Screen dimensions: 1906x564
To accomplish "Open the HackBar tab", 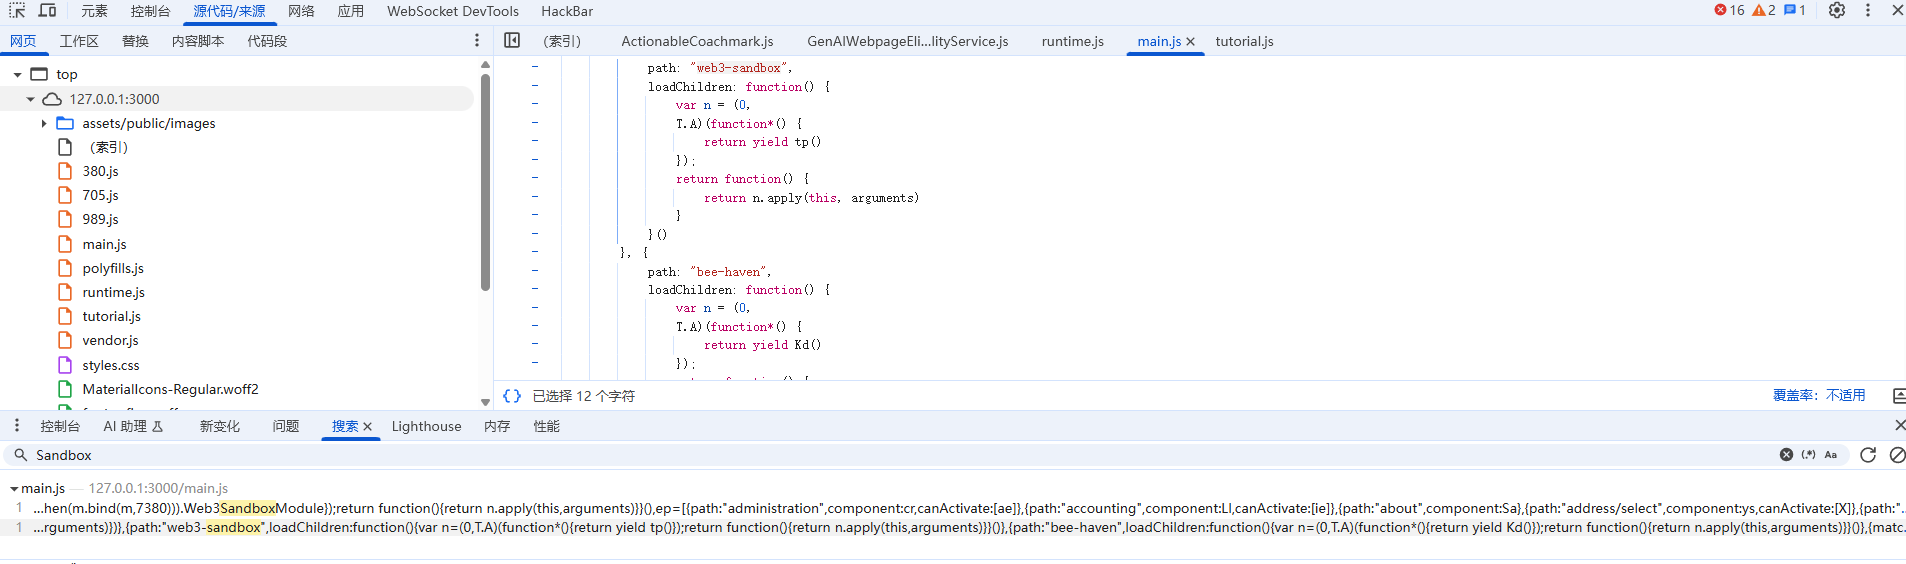I will point(567,11).
